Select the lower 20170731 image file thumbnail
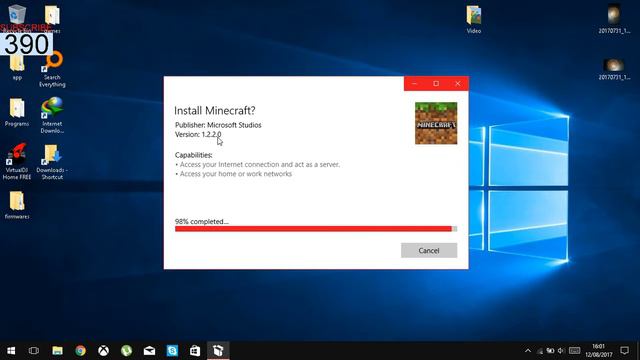The width and height of the screenshot is (640, 360). point(614,69)
